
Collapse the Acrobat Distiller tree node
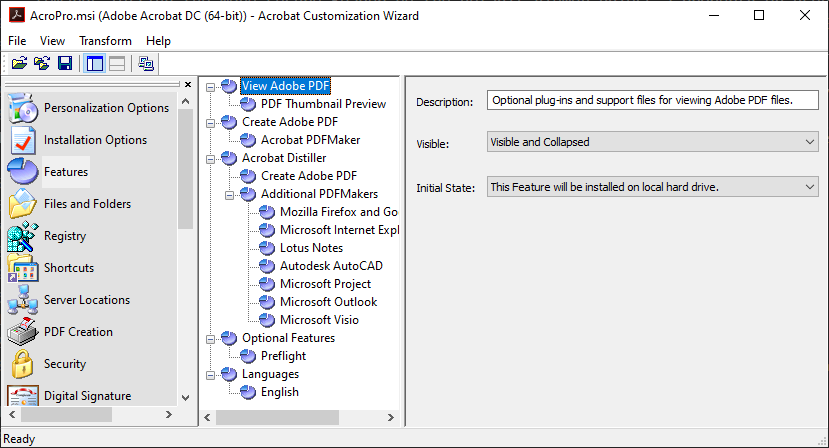pos(210,158)
